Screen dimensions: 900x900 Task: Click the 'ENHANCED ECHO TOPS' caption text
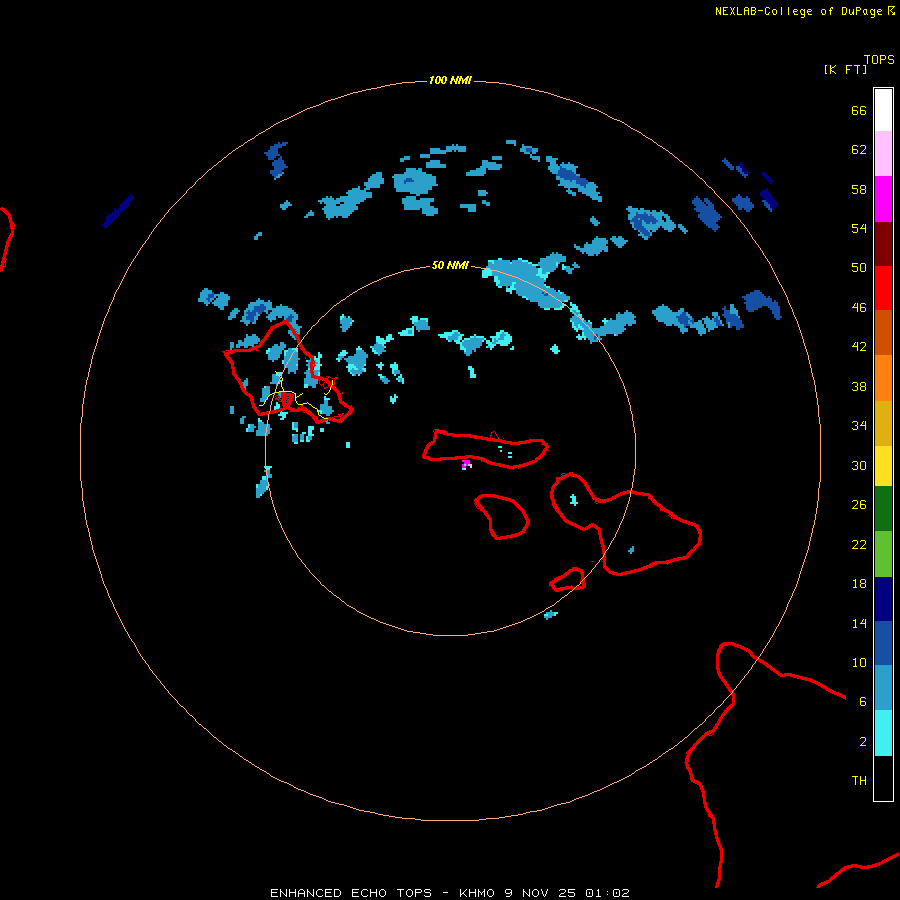pos(351,893)
